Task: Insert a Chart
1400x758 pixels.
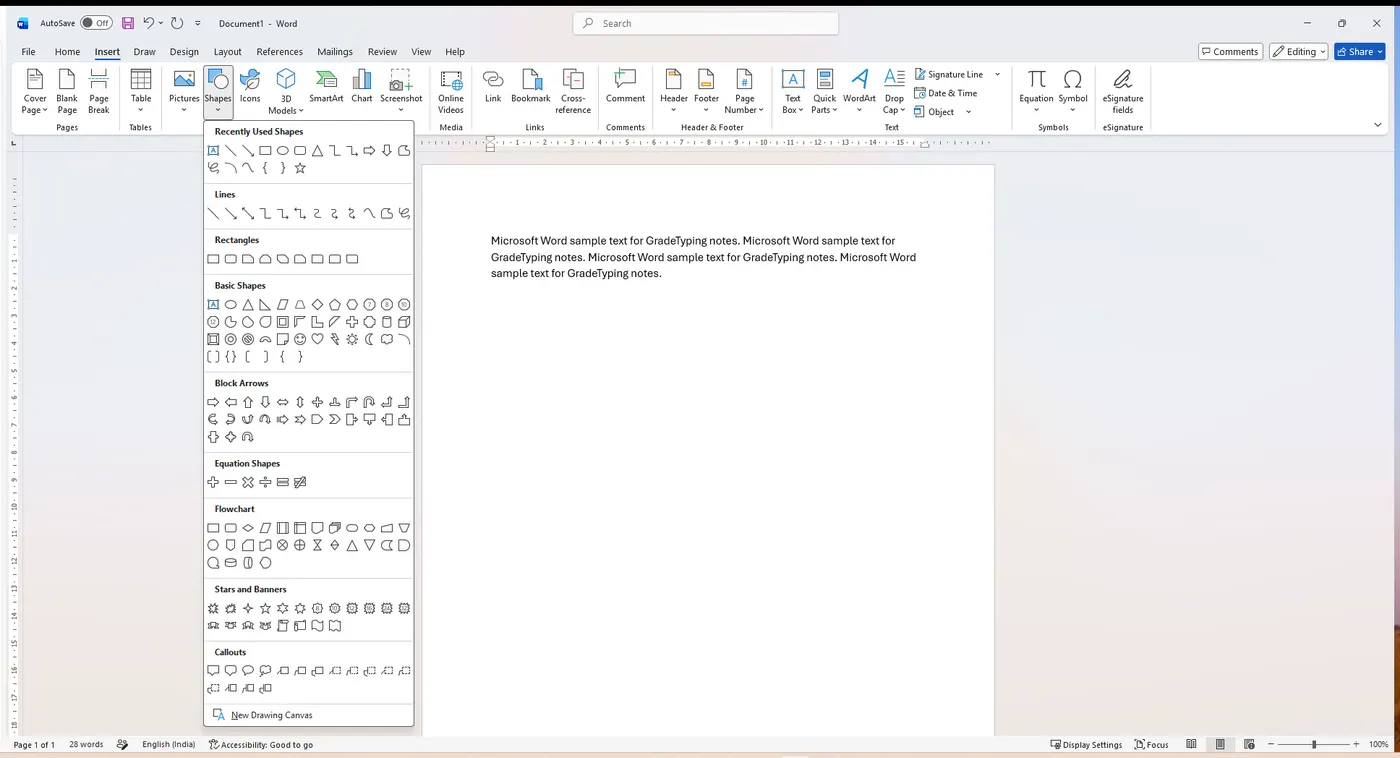Action: click(362, 86)
